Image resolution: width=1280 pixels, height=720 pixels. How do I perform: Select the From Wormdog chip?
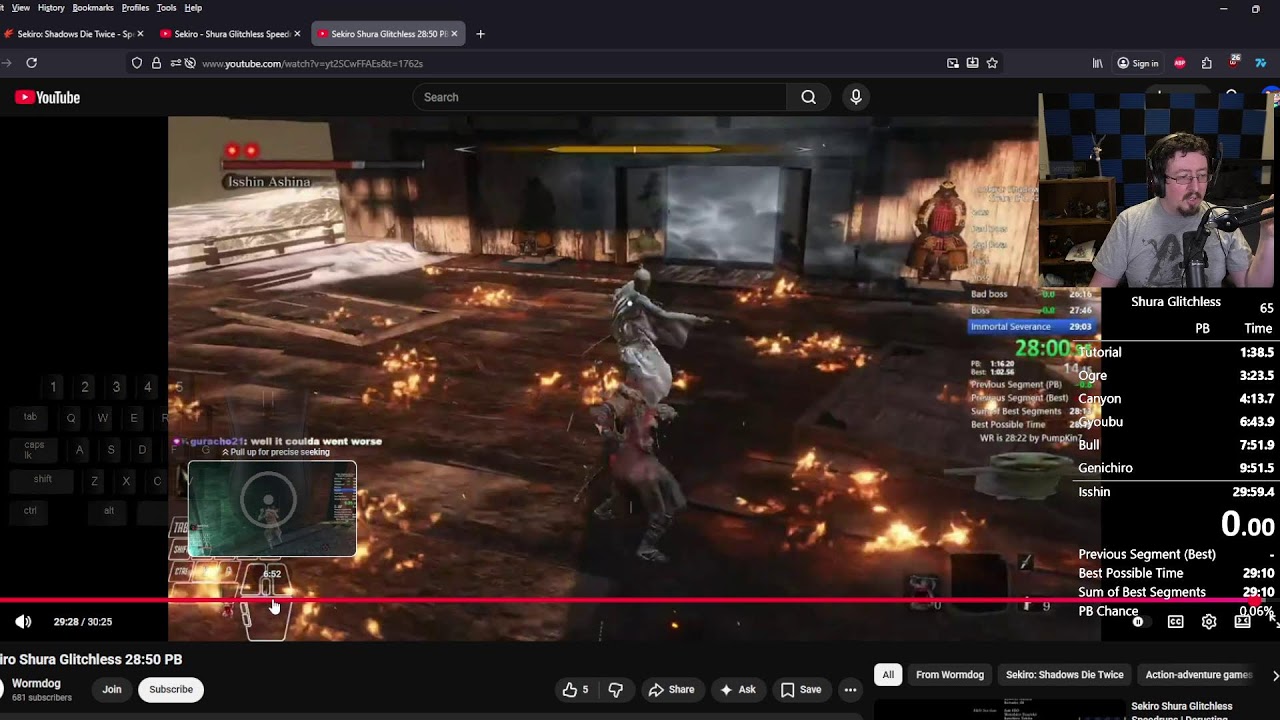[x=950, y=675]
